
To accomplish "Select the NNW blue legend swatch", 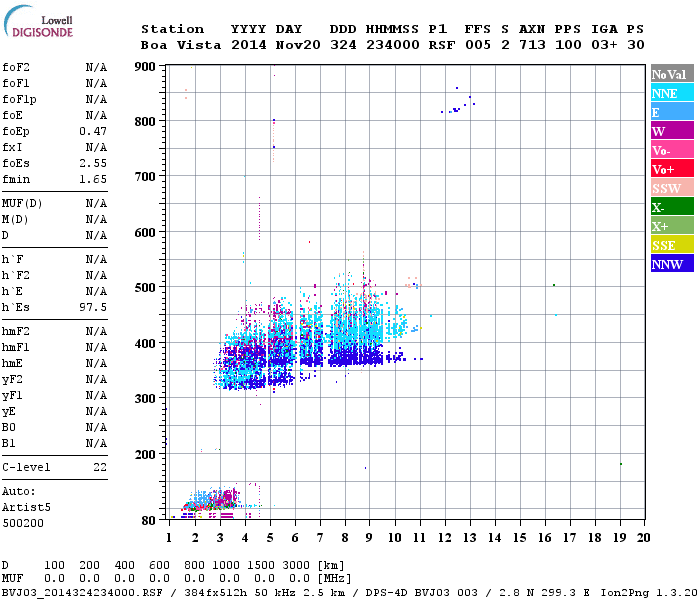I will tap(672, 263).
